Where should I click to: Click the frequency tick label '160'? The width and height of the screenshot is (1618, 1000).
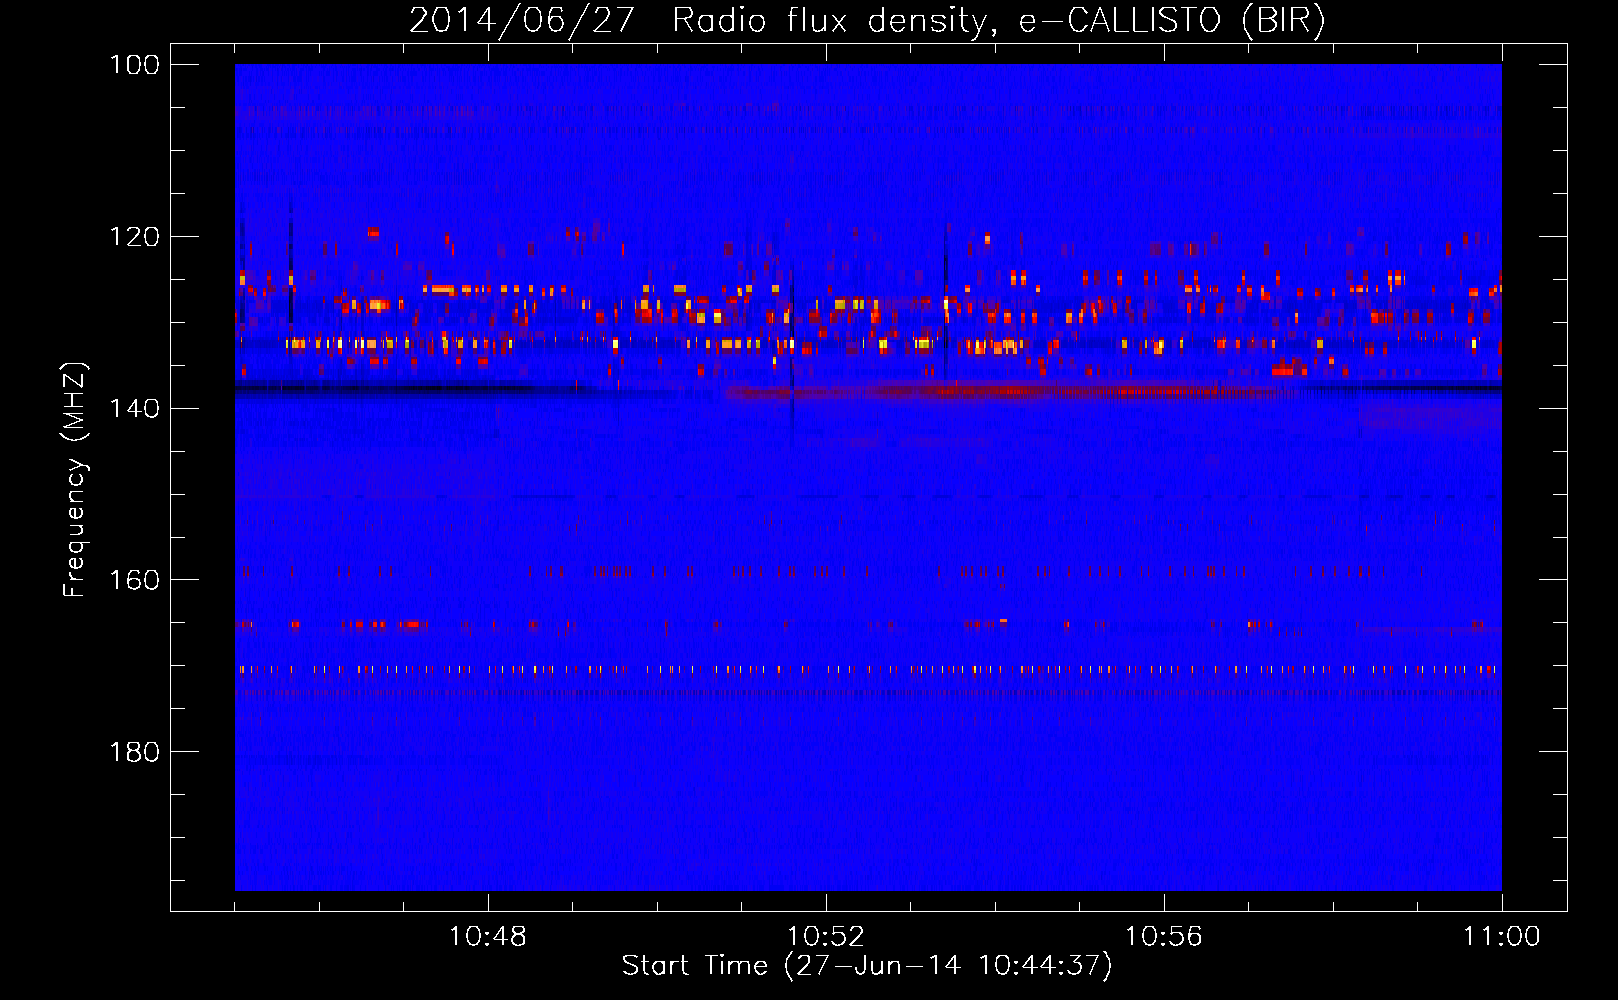tap(136, 580)
